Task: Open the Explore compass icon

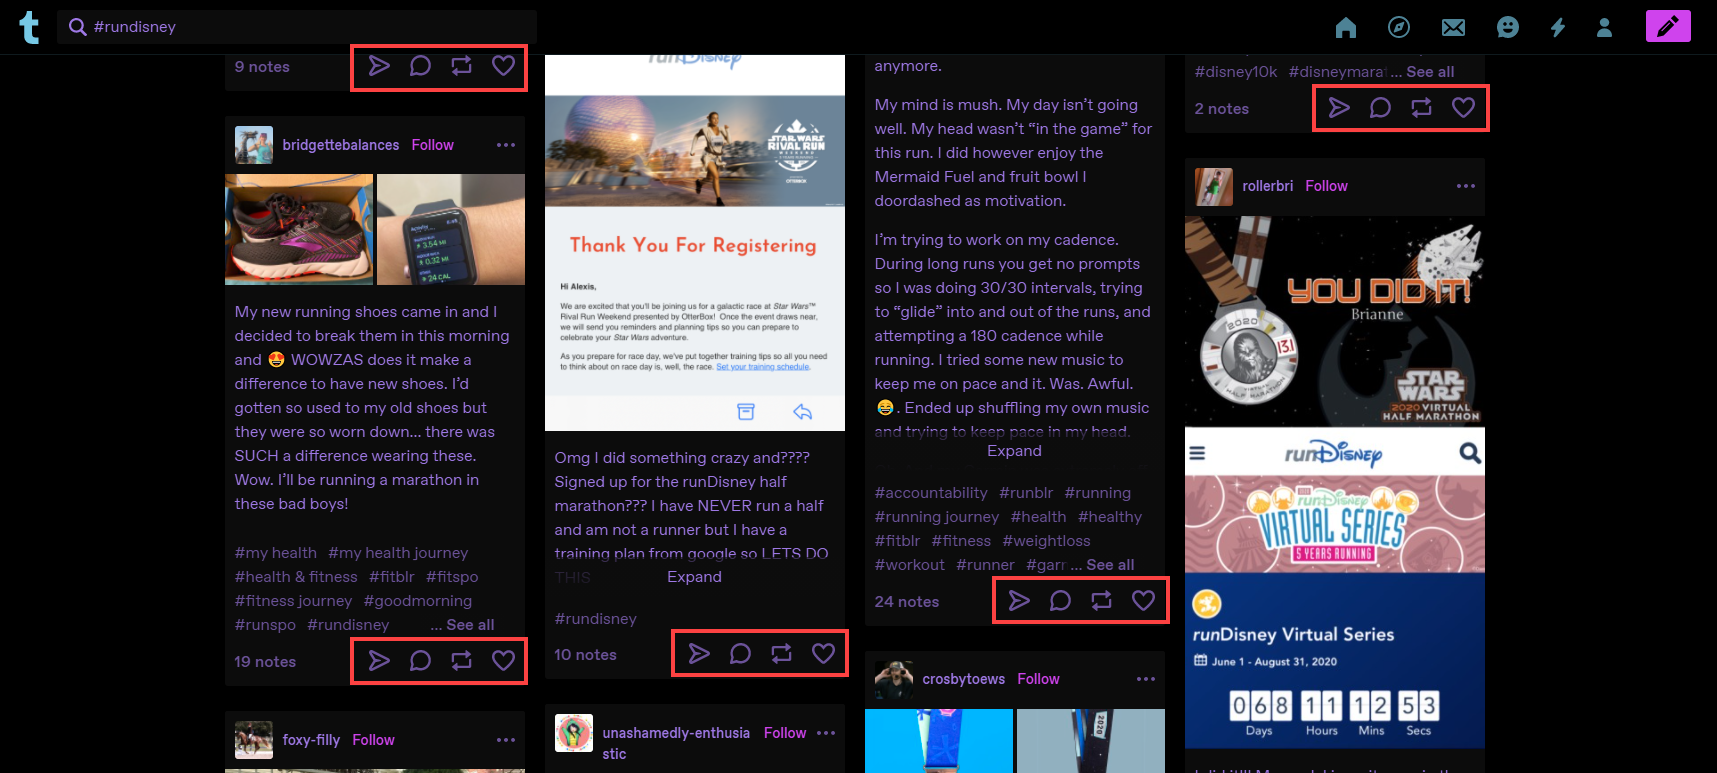Action: coord(1399,27)
